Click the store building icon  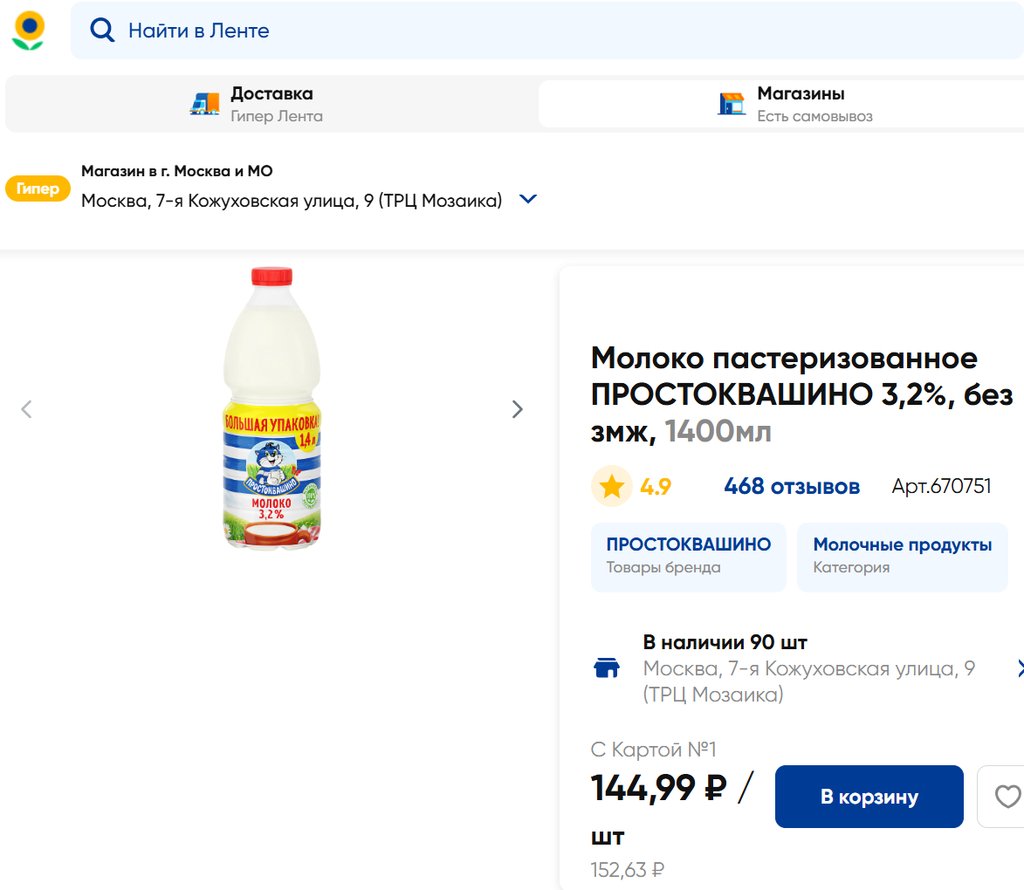coord(732,104)
